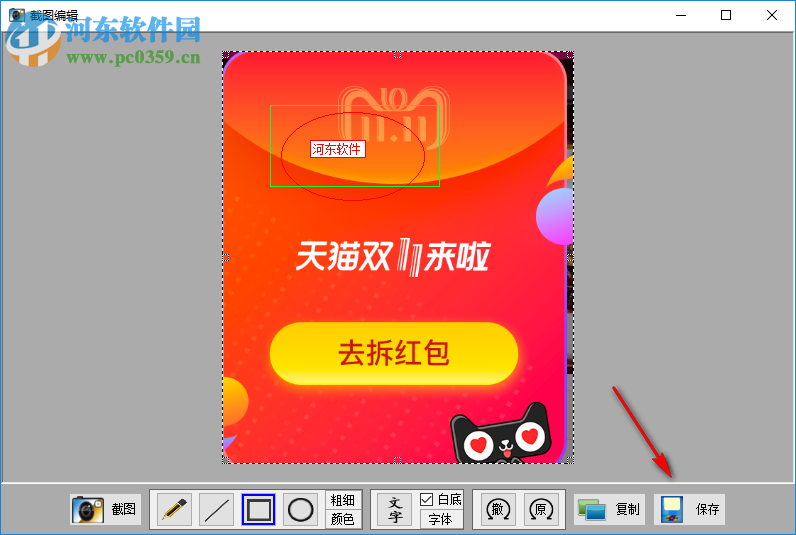
Task: Click the 河东软件 text annotation
Action: (x=337, y=149)
